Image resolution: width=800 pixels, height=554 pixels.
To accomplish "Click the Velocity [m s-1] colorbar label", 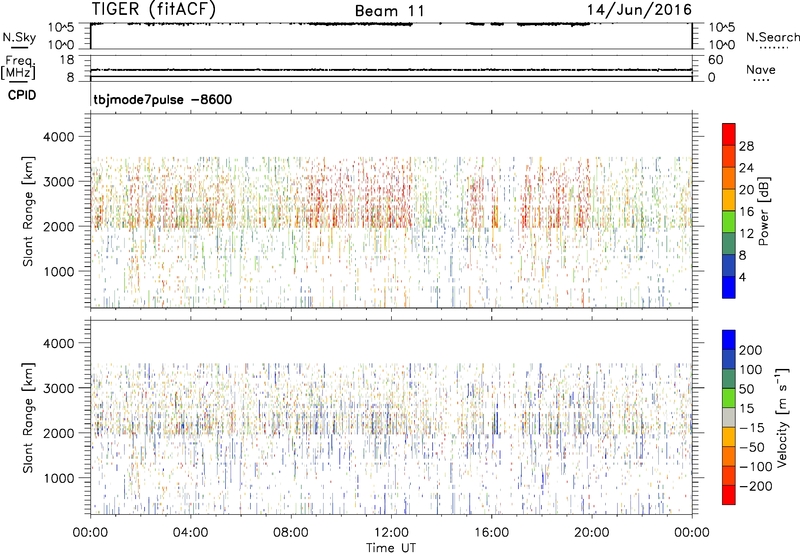I will click(781, 417).
